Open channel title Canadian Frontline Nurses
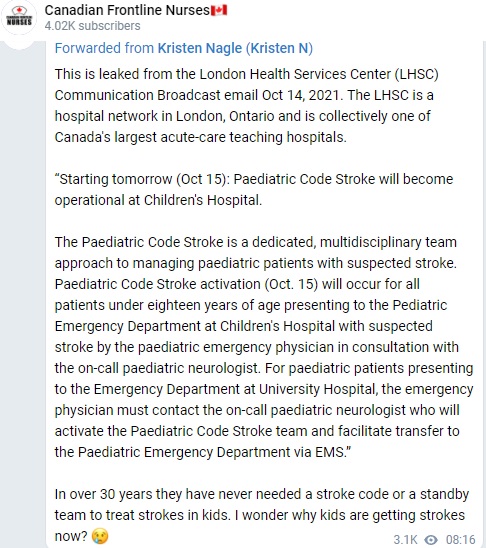486x548 pixels. point(127,10)
